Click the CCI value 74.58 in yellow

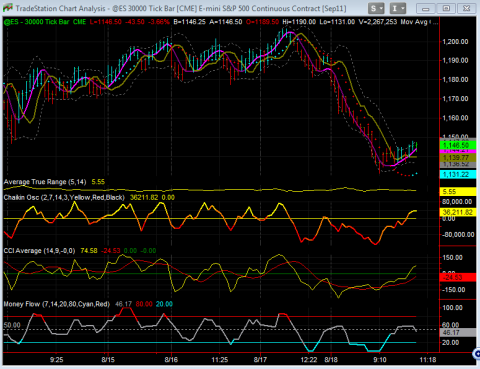tap(89, 251)
